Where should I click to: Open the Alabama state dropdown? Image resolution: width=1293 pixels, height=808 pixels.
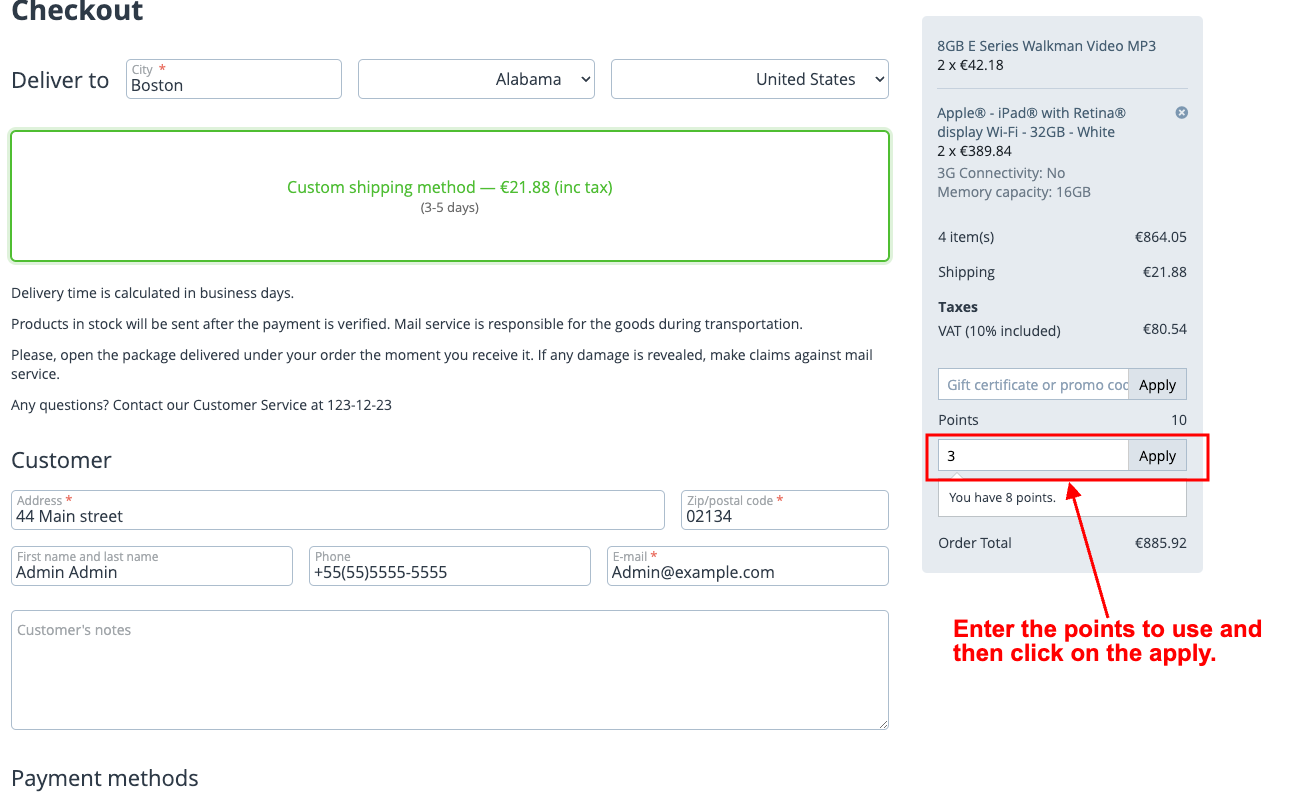(x=476, y=80)
